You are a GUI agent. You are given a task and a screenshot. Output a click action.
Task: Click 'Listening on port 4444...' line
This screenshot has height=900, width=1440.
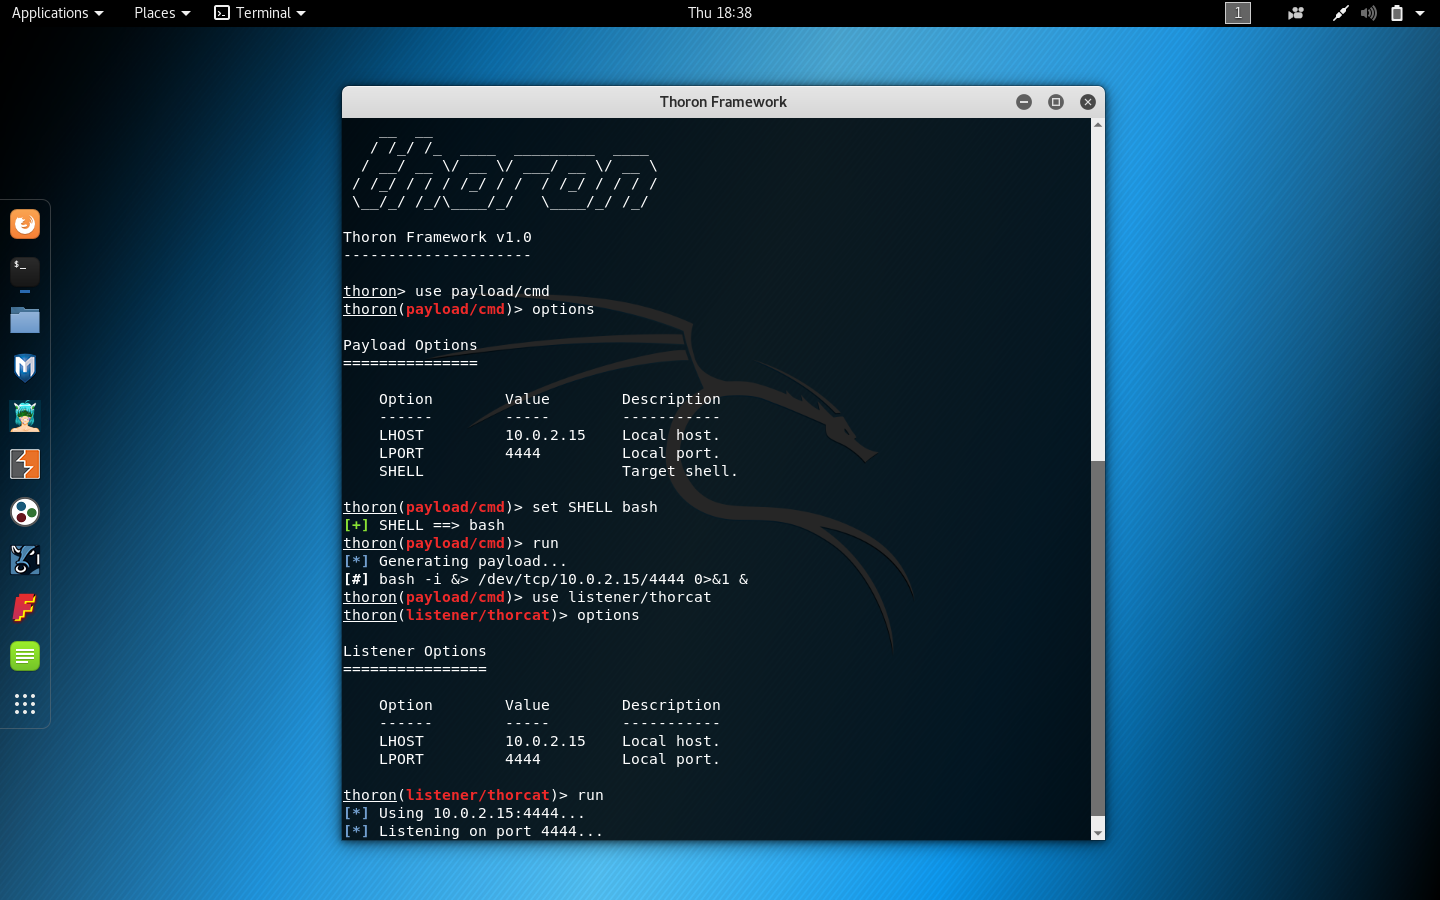point(473,831)
